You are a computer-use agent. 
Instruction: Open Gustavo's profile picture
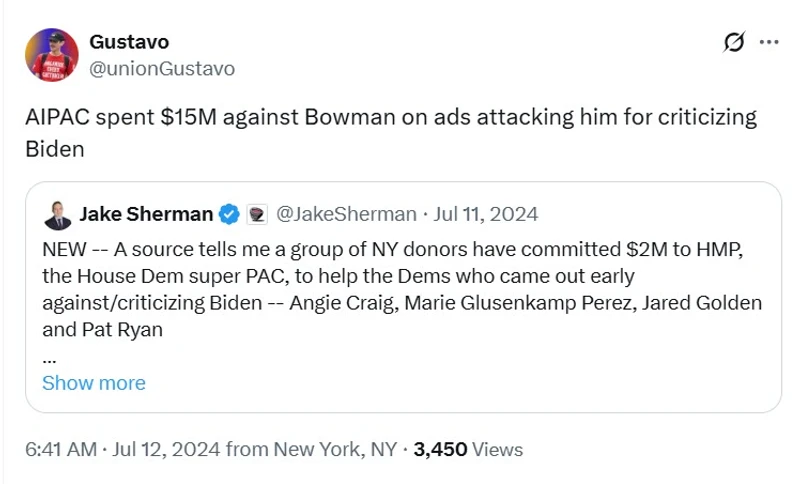tap(54, 55)
